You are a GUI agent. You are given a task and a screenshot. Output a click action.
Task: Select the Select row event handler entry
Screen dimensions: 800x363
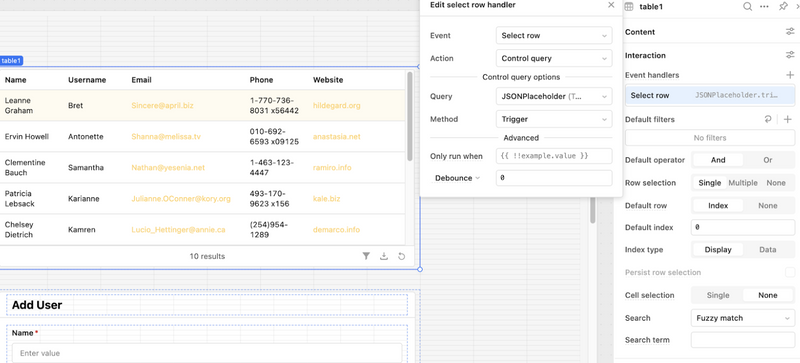point(710,95)
